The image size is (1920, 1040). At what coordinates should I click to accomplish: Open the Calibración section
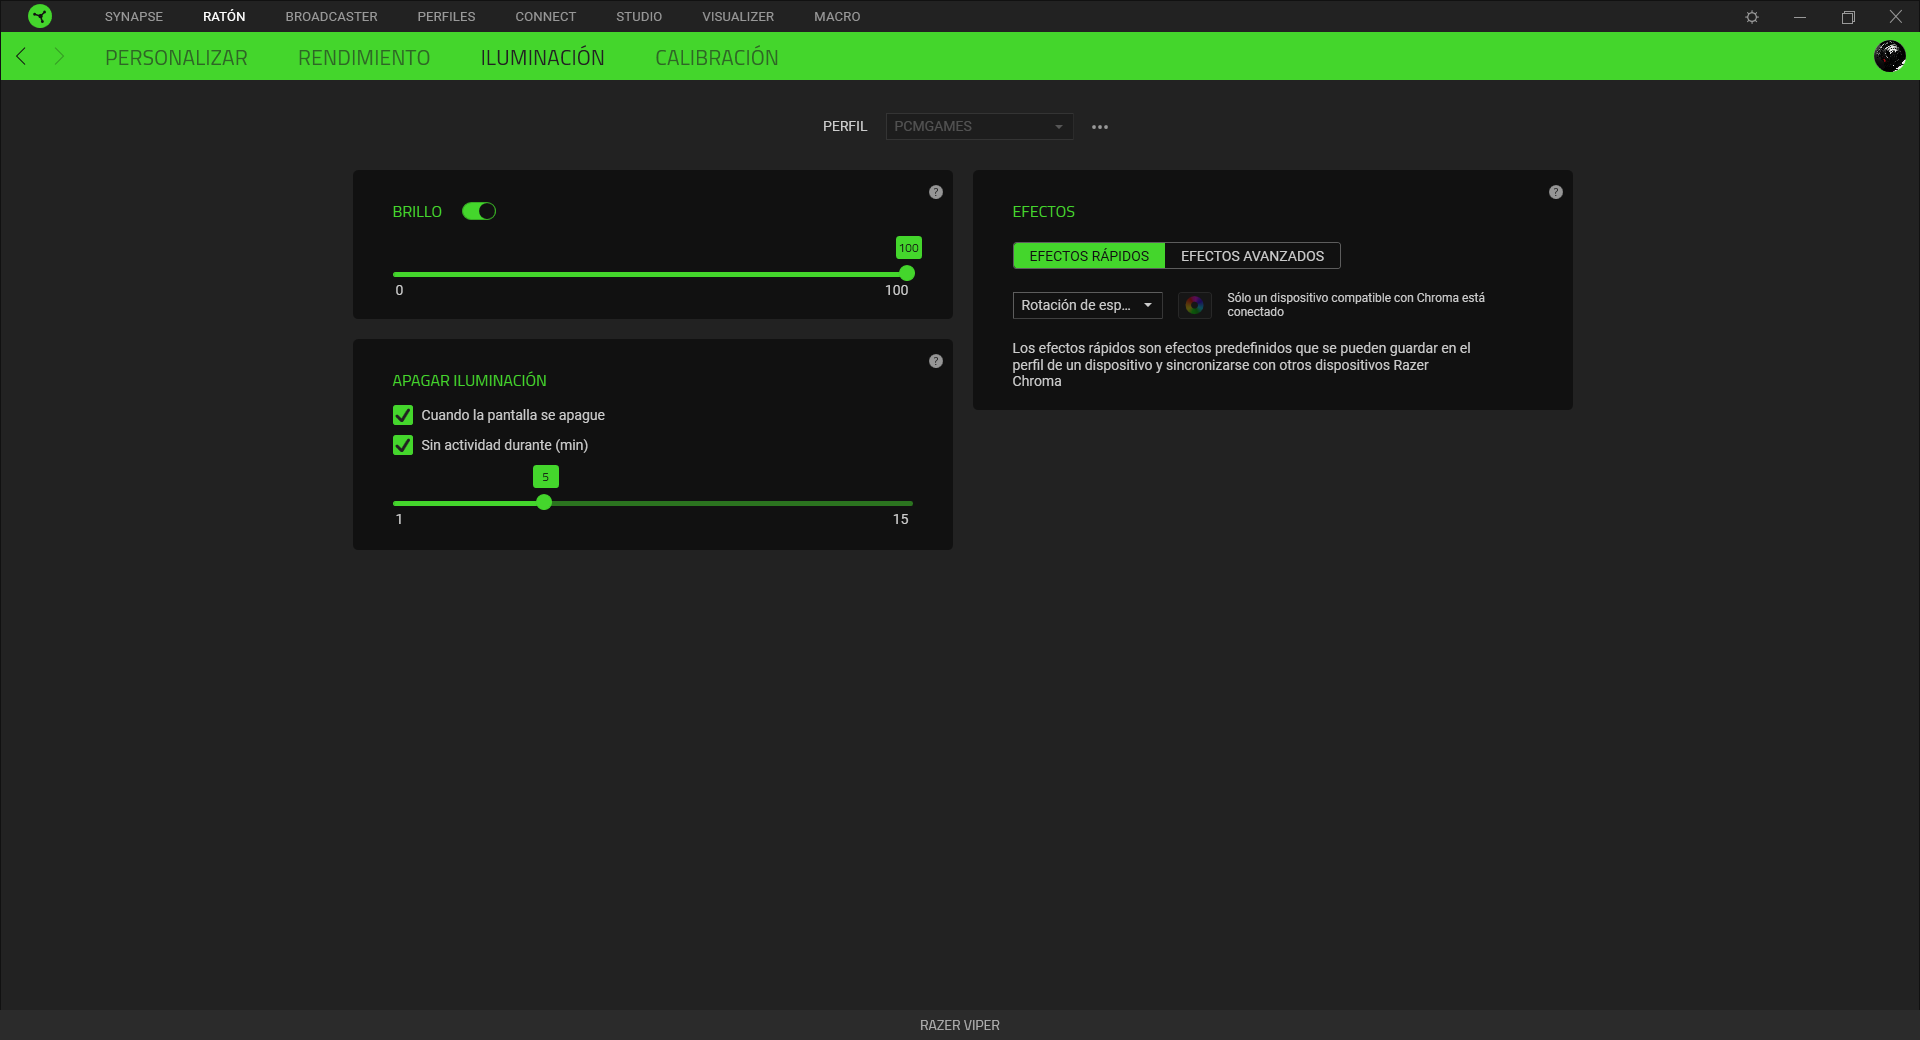(x=717, y=57)
